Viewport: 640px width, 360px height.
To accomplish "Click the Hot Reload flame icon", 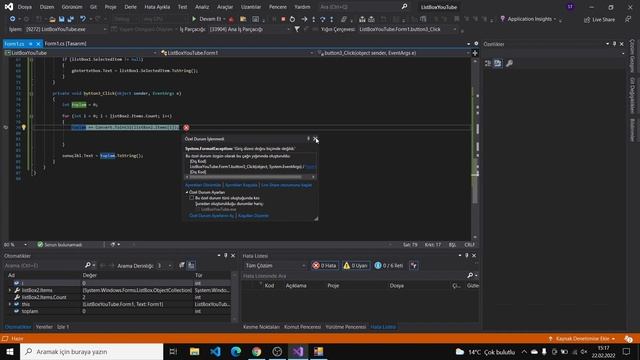I will tap(231, 19).
